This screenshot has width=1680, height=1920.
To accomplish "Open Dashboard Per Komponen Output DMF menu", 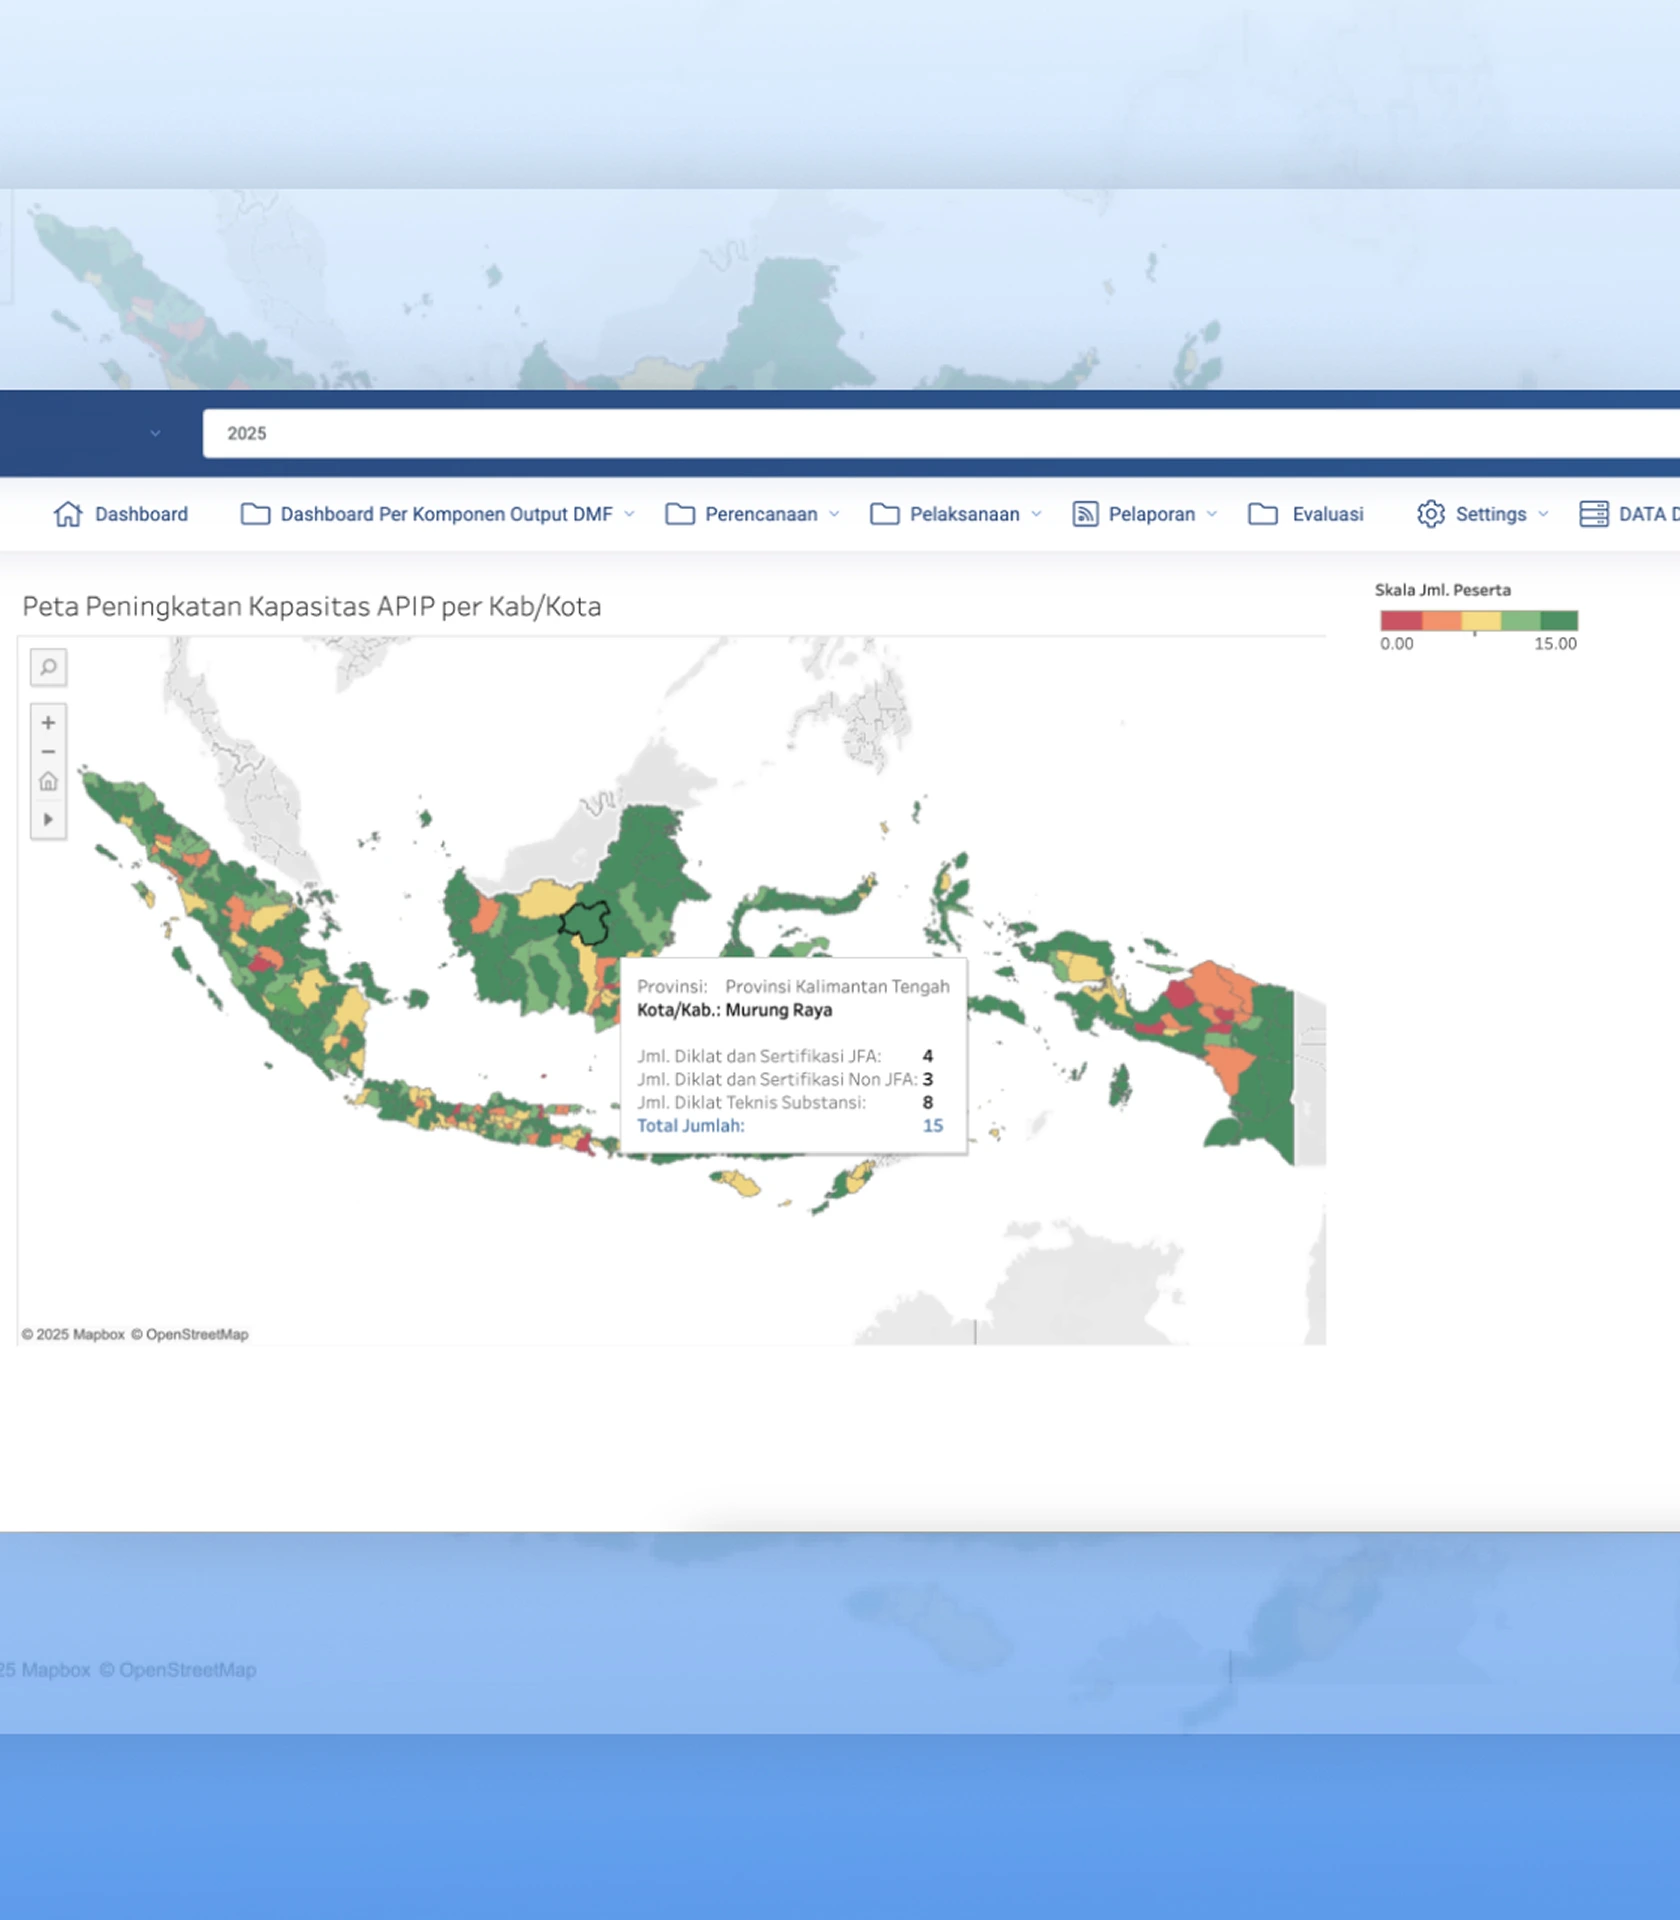I will 445,514.
